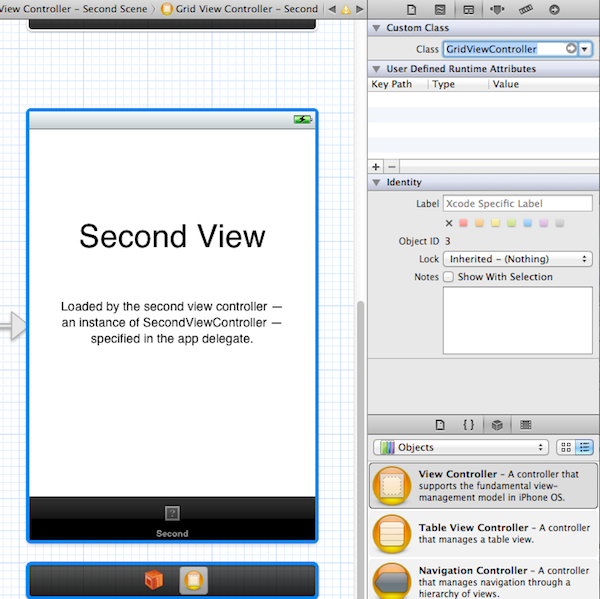Click the Type column header
Image resolution: width=600 pixels, height=599 pixels.
tap(443, 84)
